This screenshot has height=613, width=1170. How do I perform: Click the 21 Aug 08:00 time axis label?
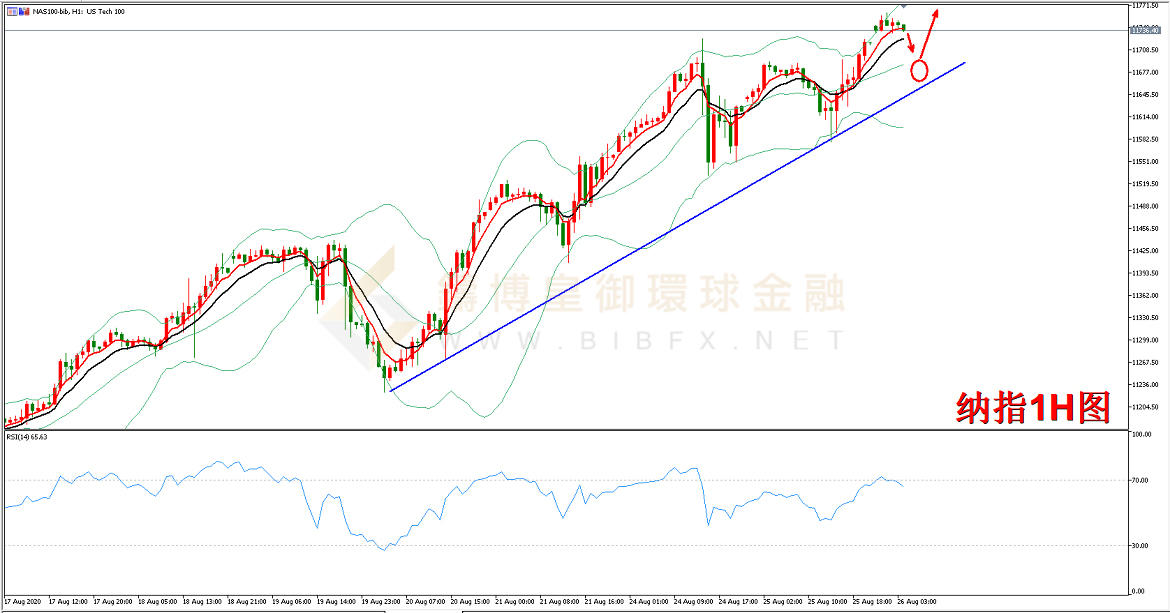(559, 601)
